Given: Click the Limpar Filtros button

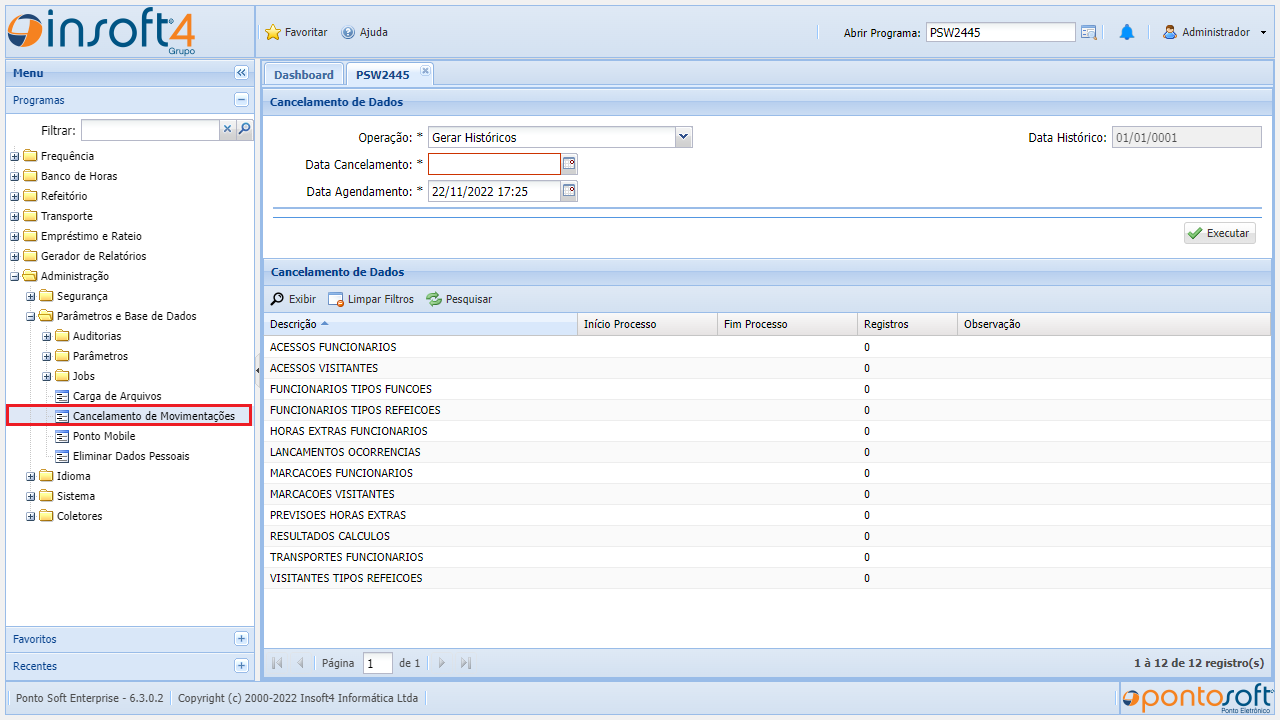Looking at the screenshot, I should (x=371, y=299).
